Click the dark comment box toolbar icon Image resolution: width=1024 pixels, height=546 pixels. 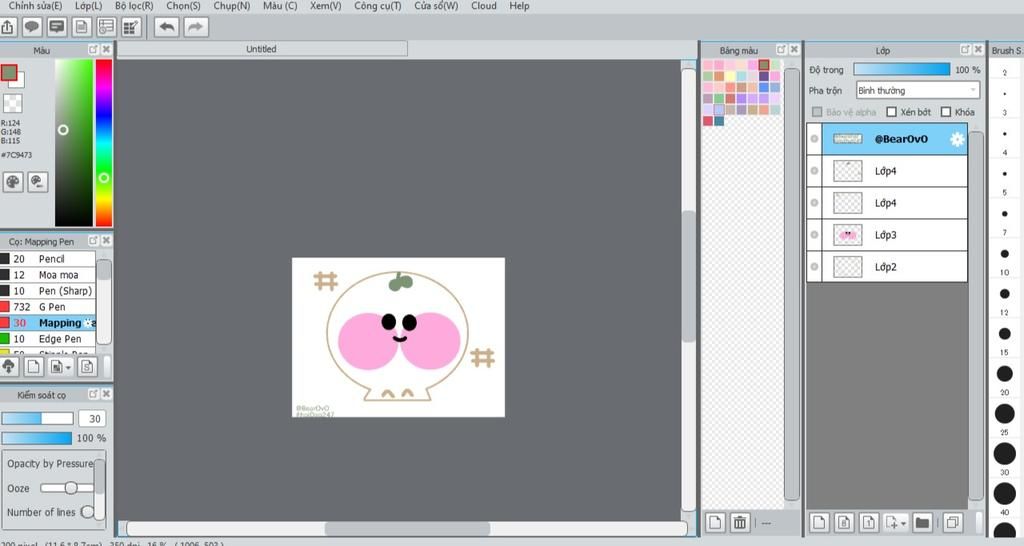click(57, 27)
